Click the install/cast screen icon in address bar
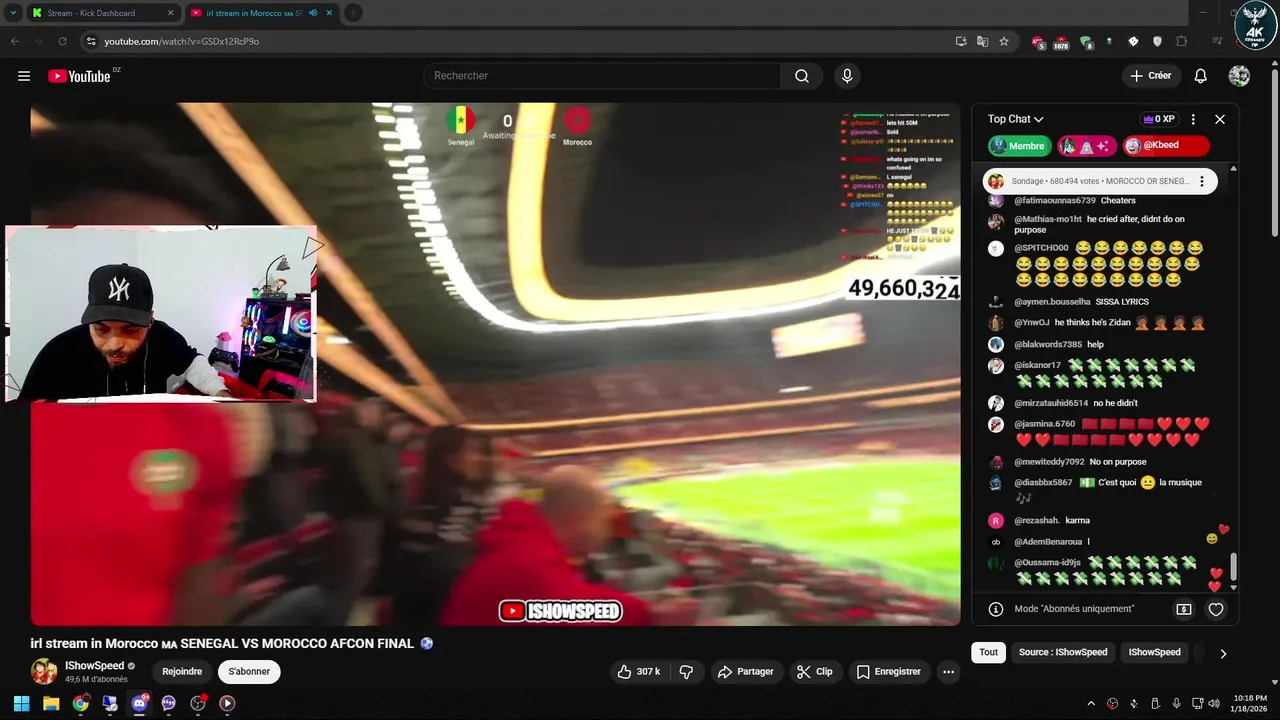 pos(961,41)
